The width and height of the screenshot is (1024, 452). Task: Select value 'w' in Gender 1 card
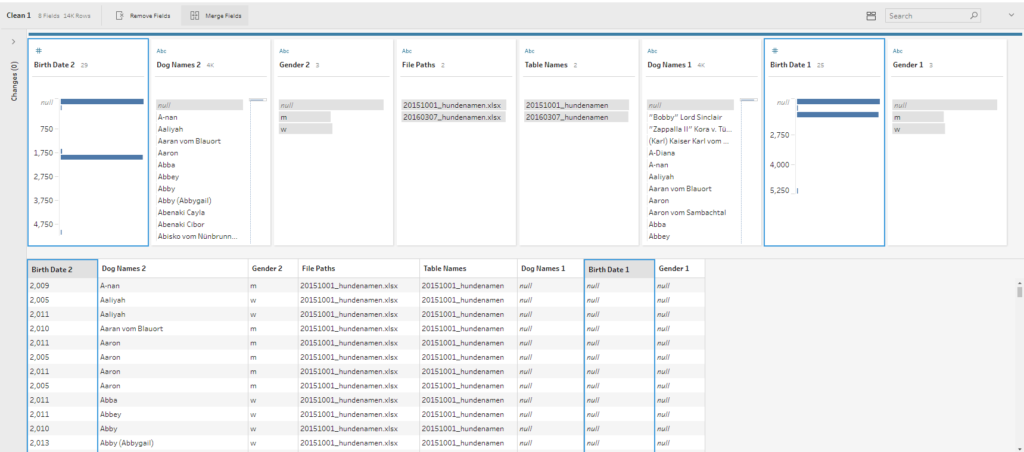(x=918, y=129)
